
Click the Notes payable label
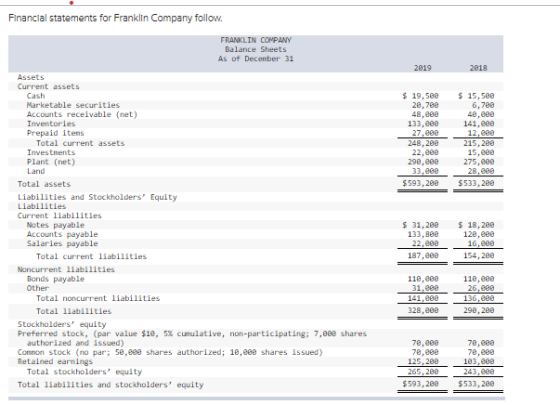pos(55,225)
